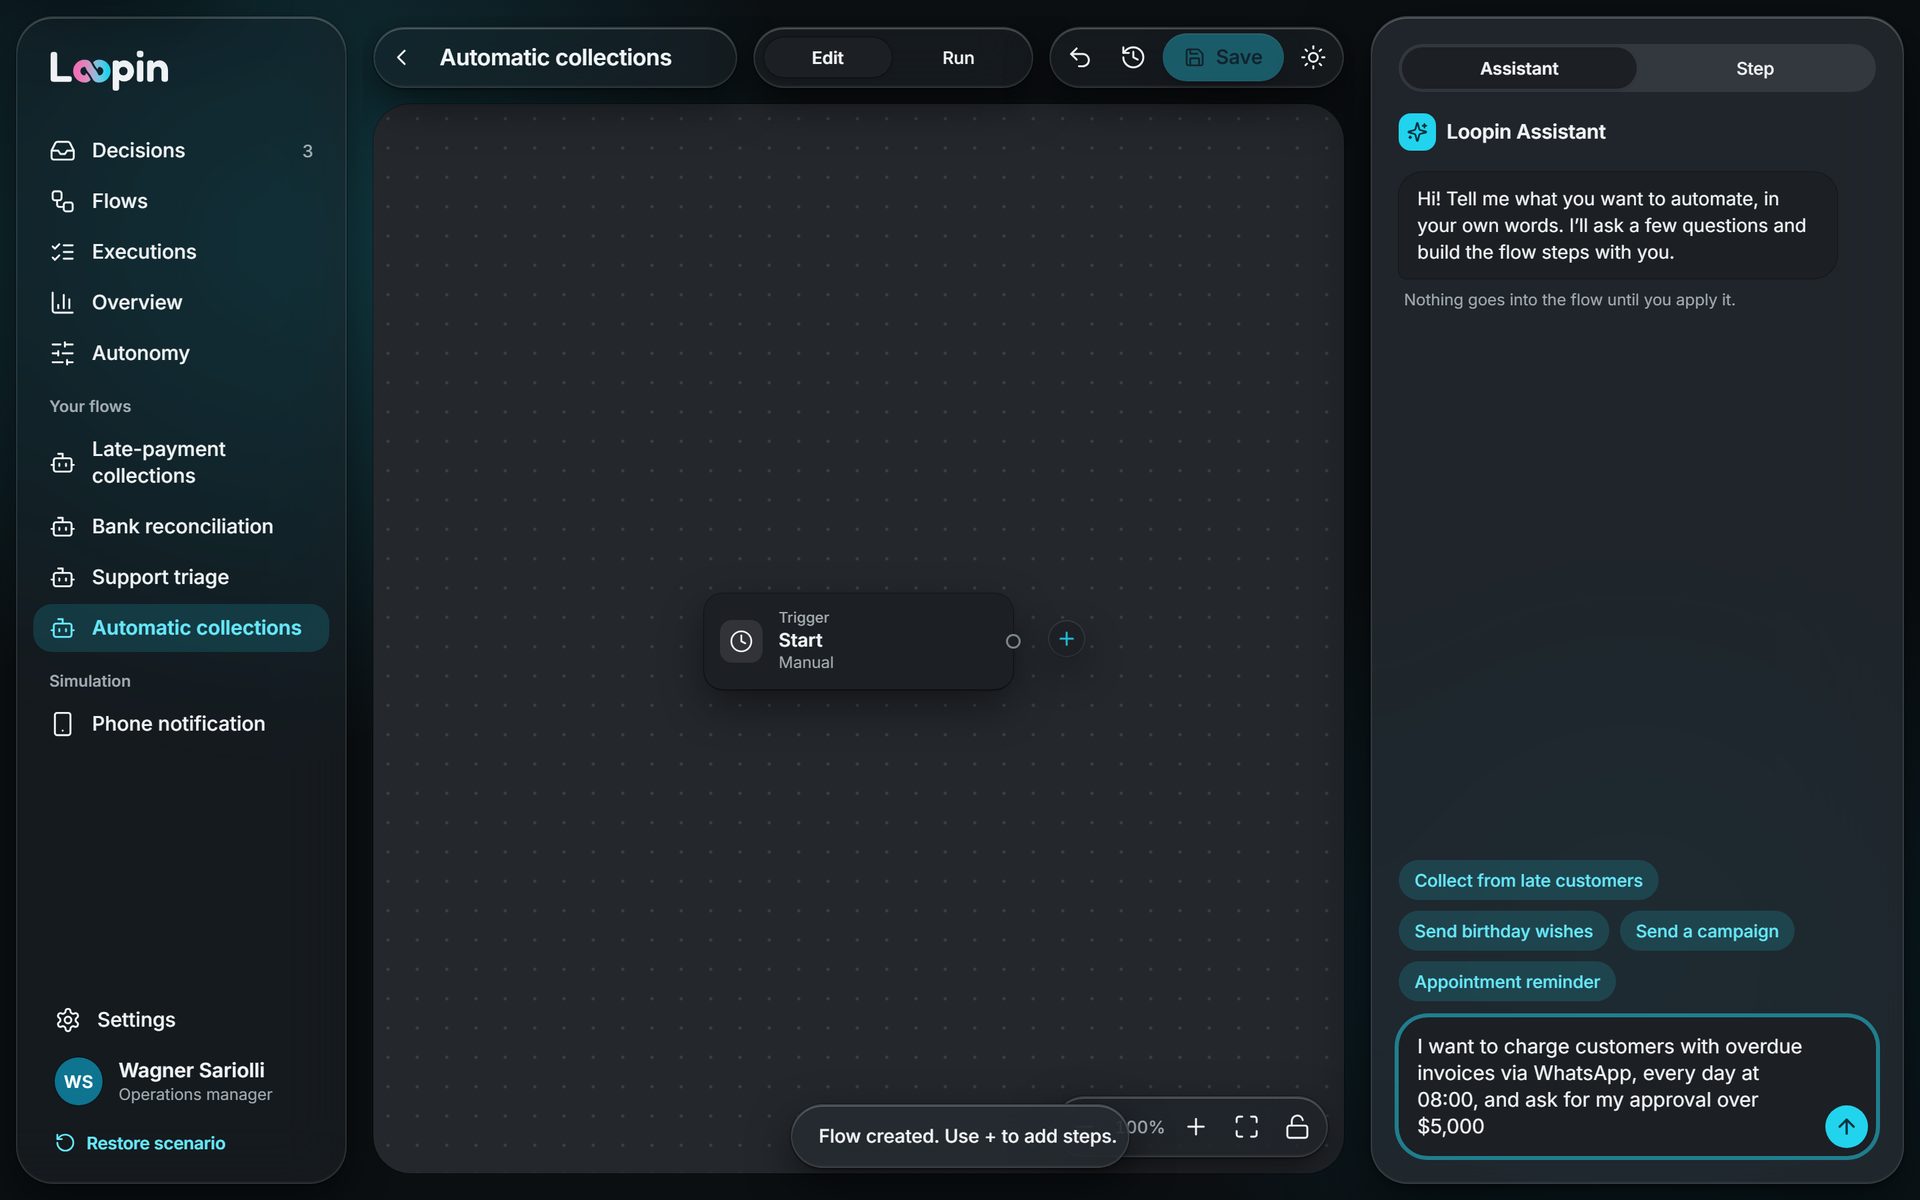Click the WS user avatar
The image size is (1920, 1200).
[x=78, y=1081]
